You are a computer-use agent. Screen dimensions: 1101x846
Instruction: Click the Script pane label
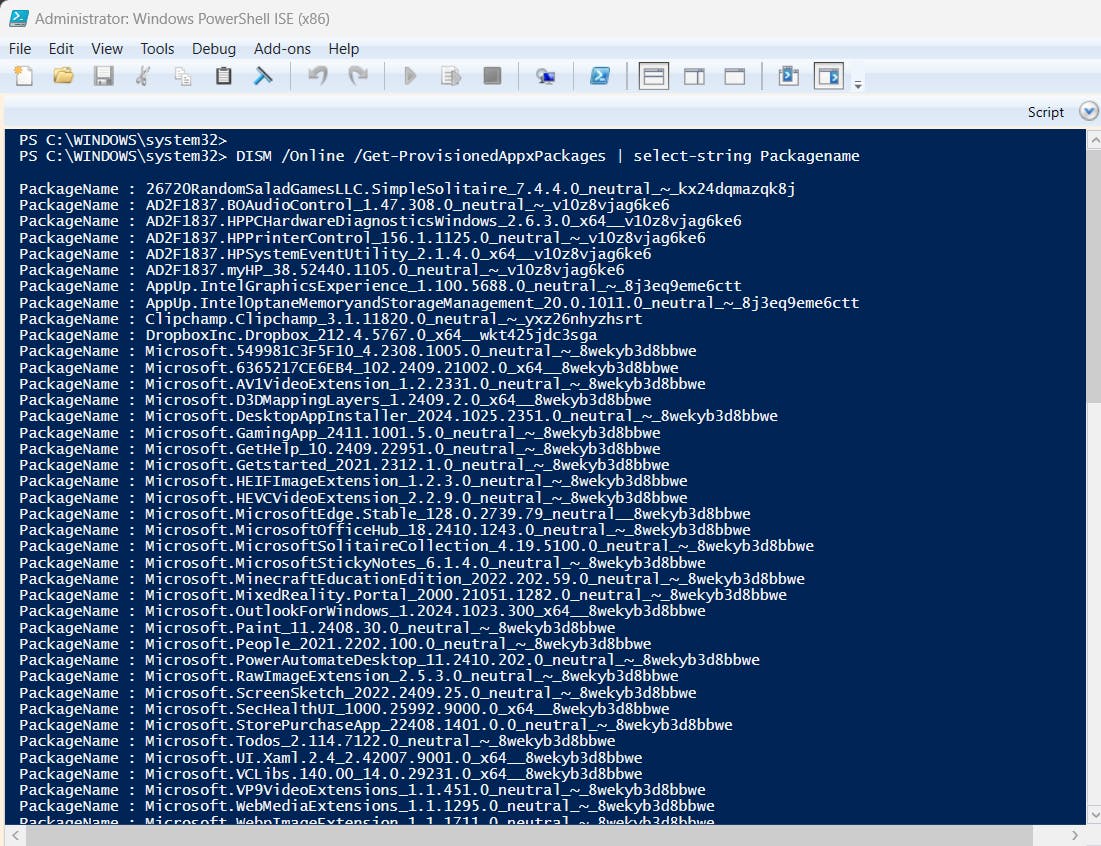1046,112
